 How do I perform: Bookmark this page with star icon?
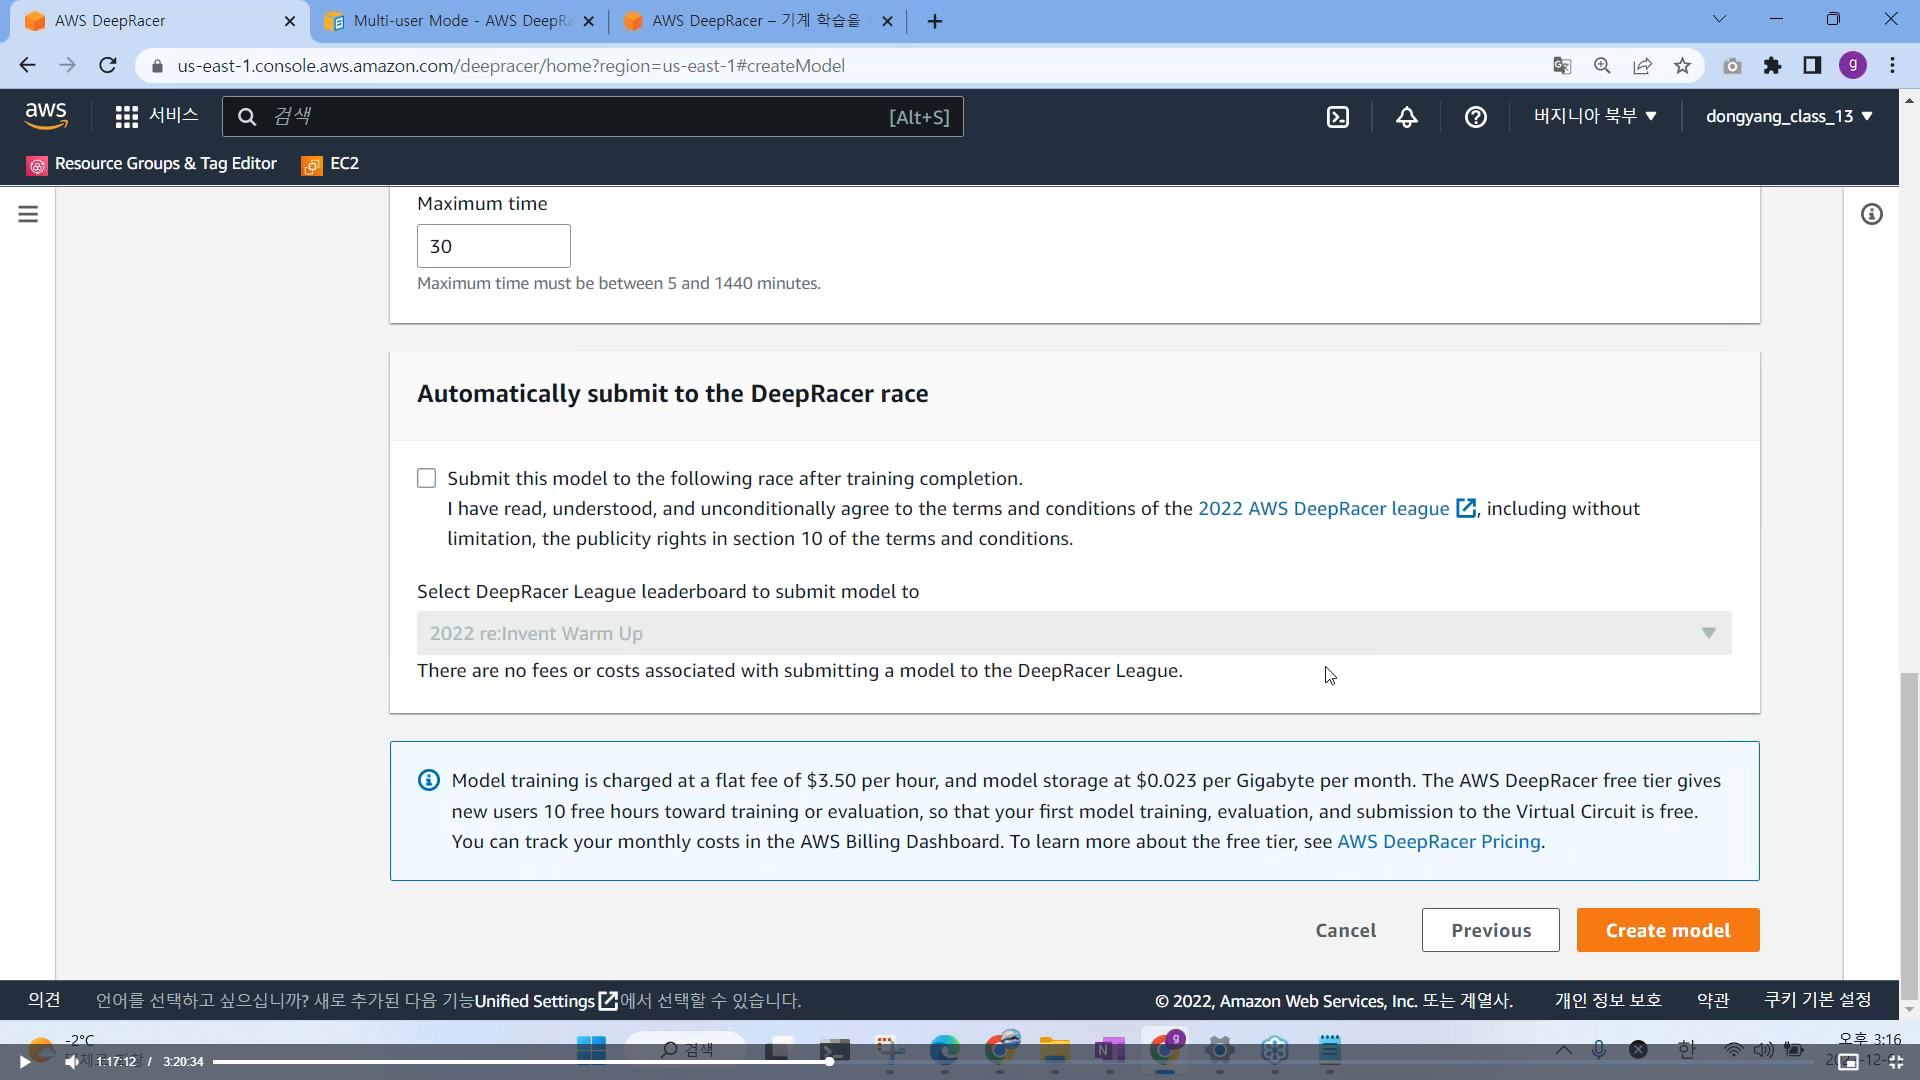click(1682, 66)
